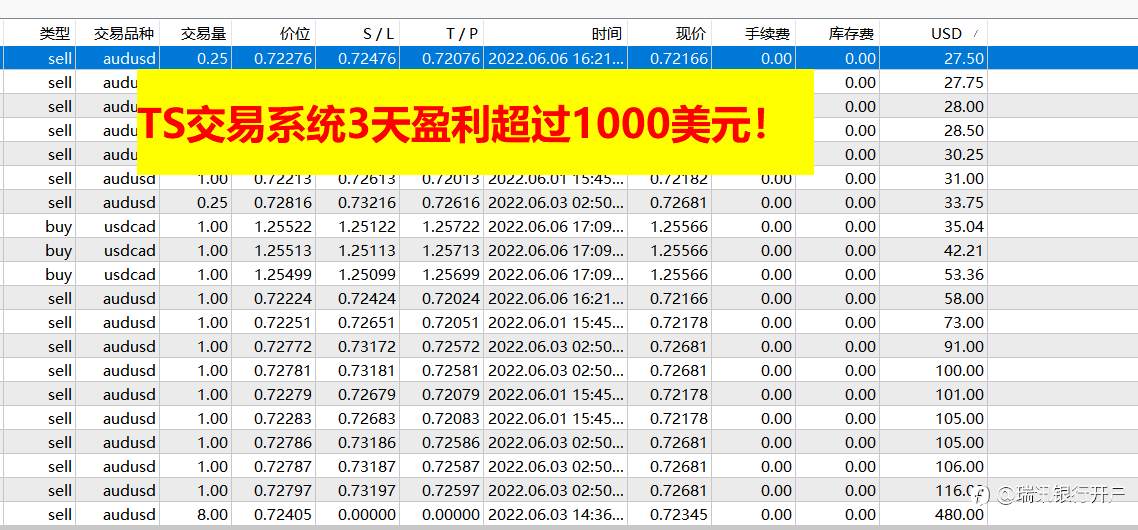Viewport: 1138px width, 530px height.
Task: Select the profit value 73.00
Action: click(x=964, y=322)
